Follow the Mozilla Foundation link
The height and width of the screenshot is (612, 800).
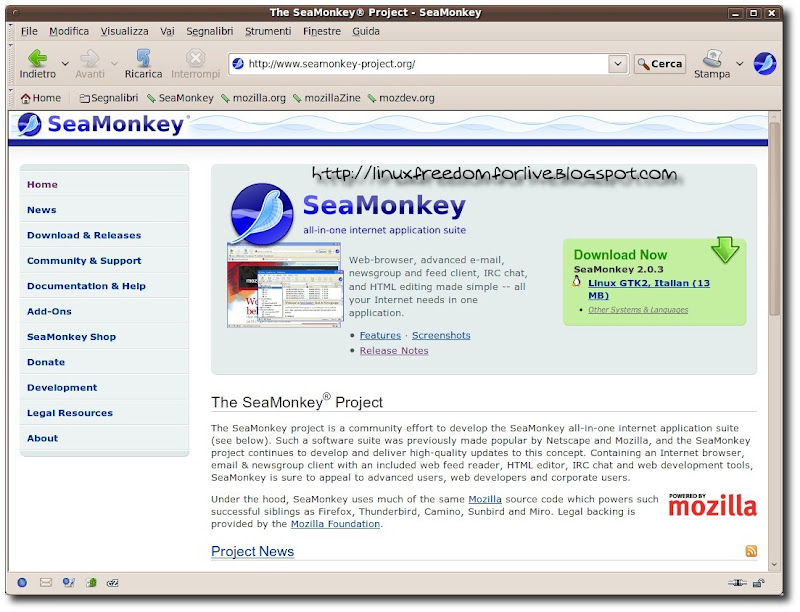335,524
